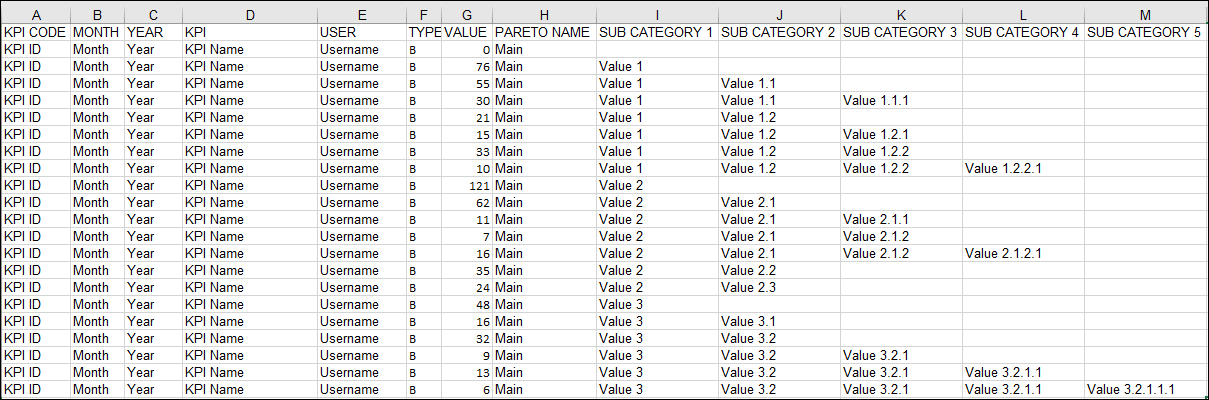Select column A header
The image size is (1209, 400).
[36, 15]
